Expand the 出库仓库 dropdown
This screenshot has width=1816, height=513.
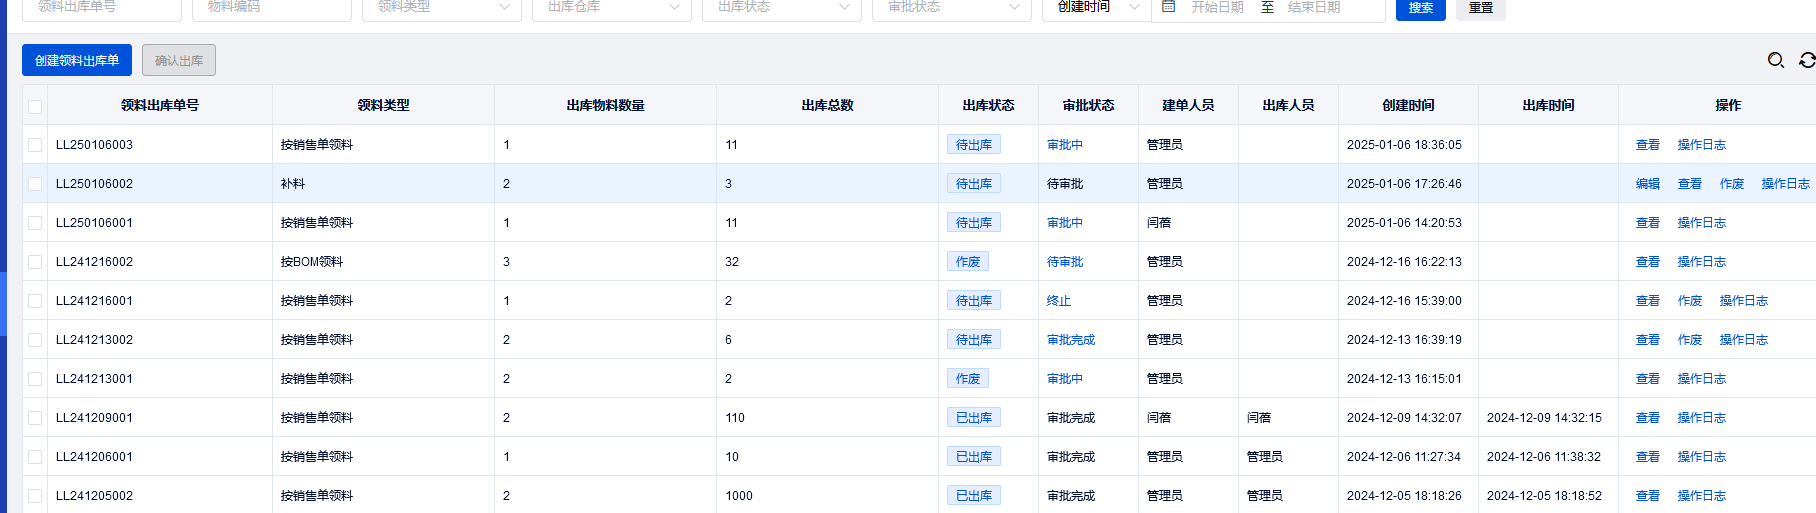click(611, 7)
